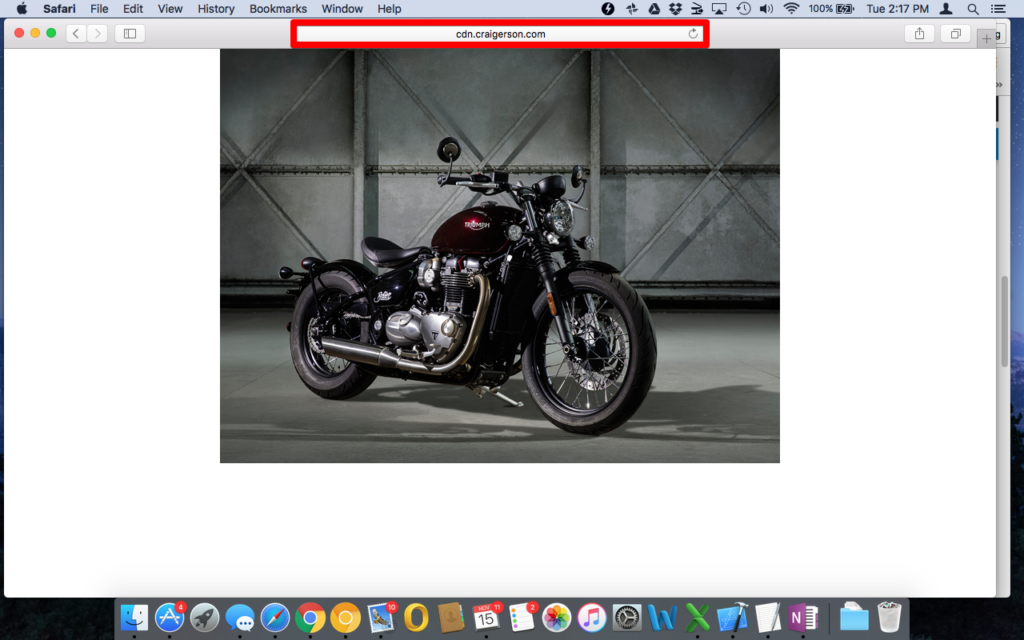Open the Bookmarks menu
1024x640 pixels.
click(278, 9)
